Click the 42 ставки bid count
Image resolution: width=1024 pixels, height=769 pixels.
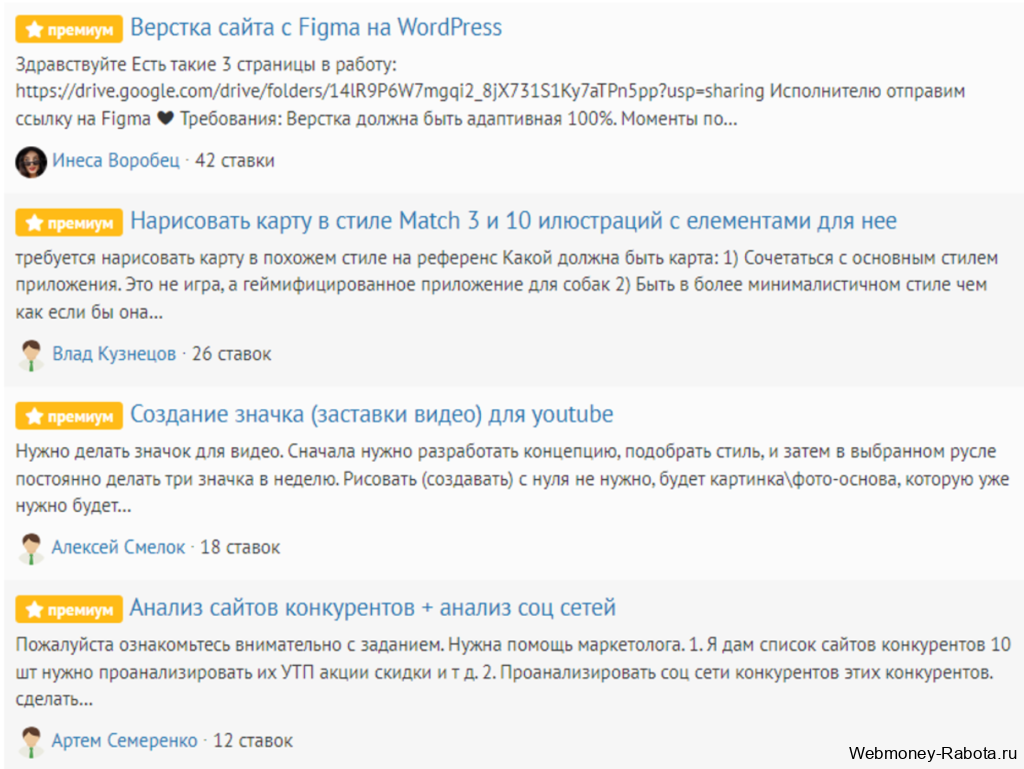pos(234,161)
